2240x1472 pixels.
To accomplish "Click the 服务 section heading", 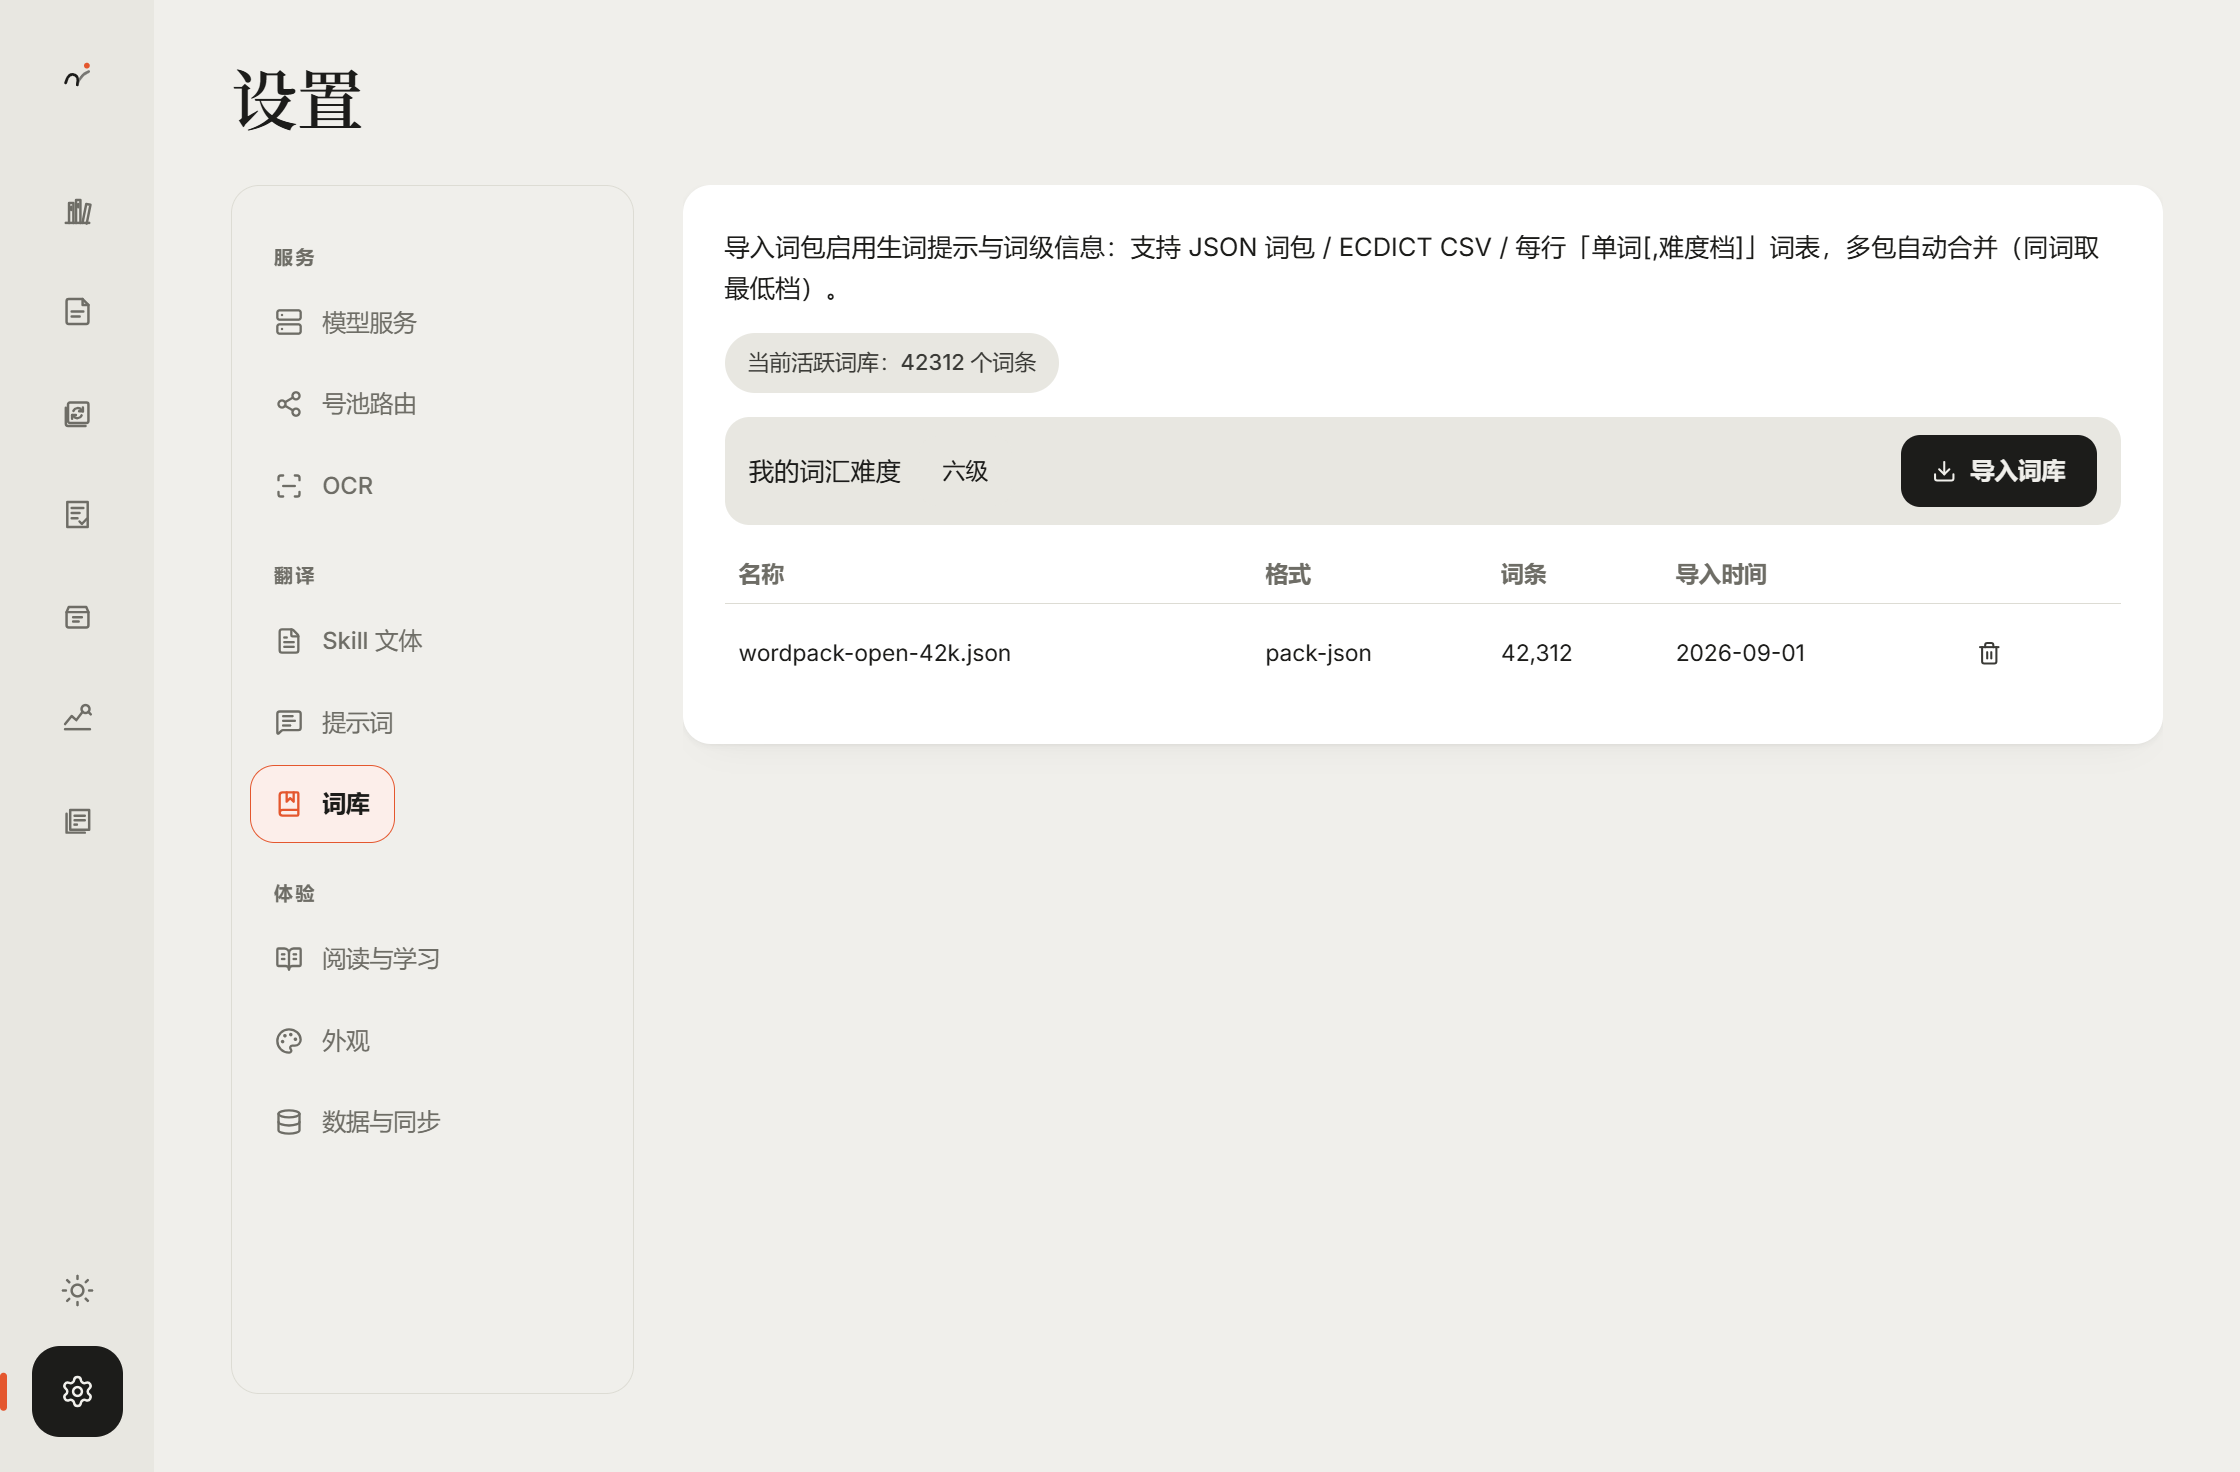I will click(294, 258).
